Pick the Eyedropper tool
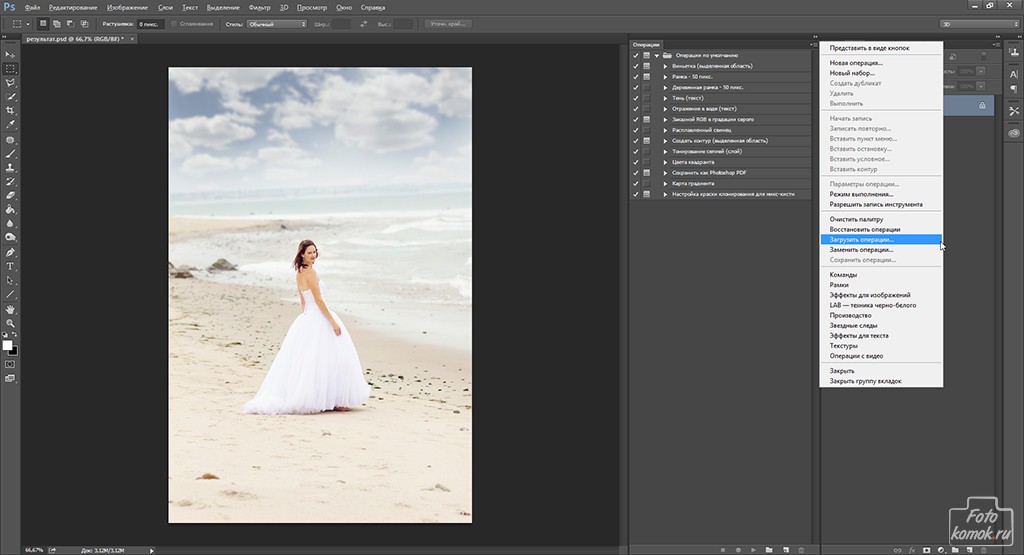The height and width of the screenshot is (555, 1024). click(x=10, y=125)
